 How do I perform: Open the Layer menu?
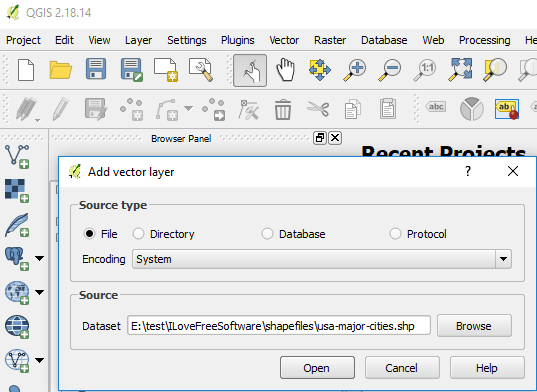(138, 40)
